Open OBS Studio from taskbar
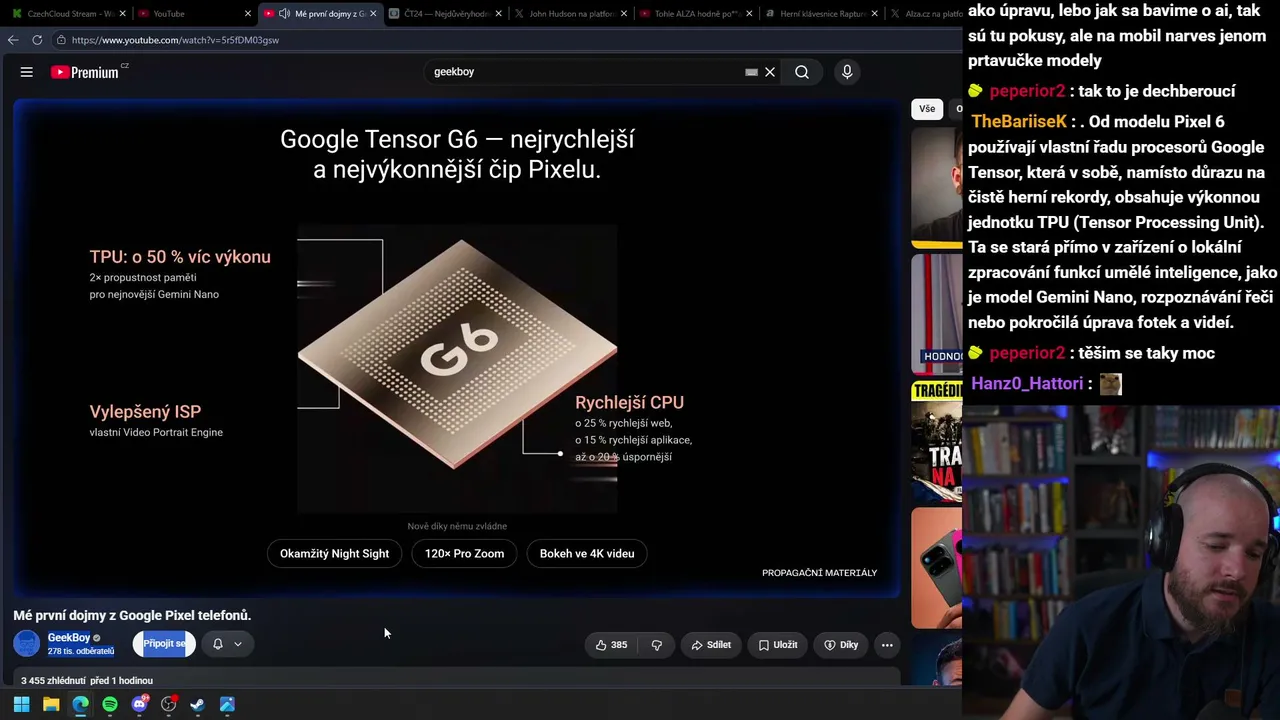The image size is (1280, 720). pyautogui.click(x=169, y=704)
